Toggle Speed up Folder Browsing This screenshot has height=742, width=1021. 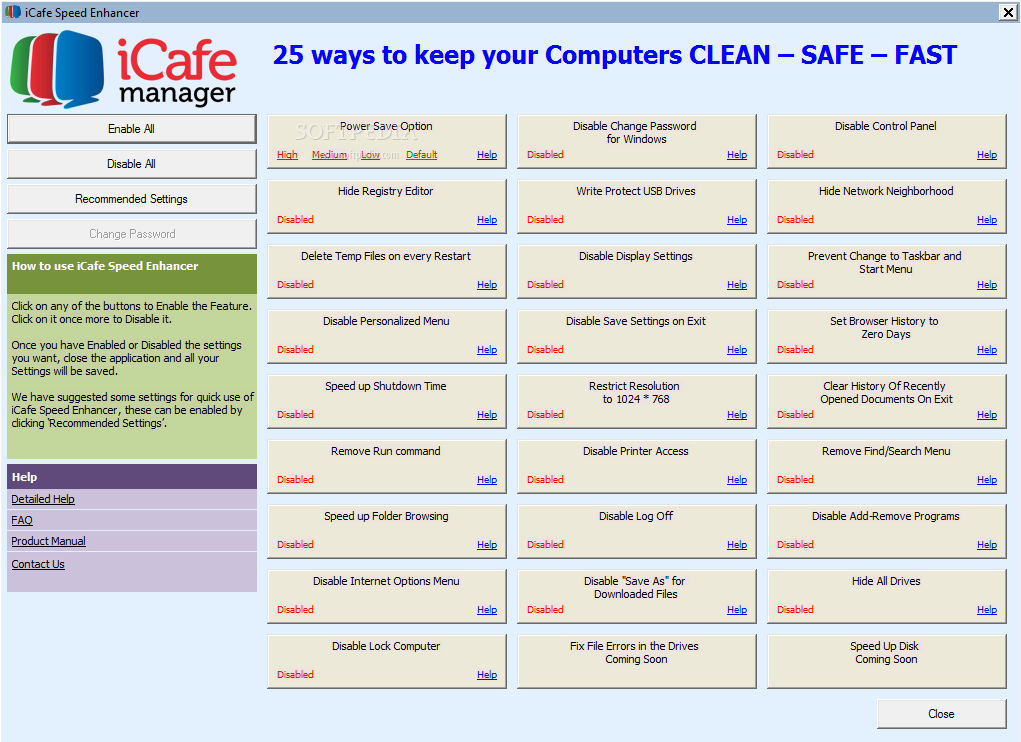387,532
